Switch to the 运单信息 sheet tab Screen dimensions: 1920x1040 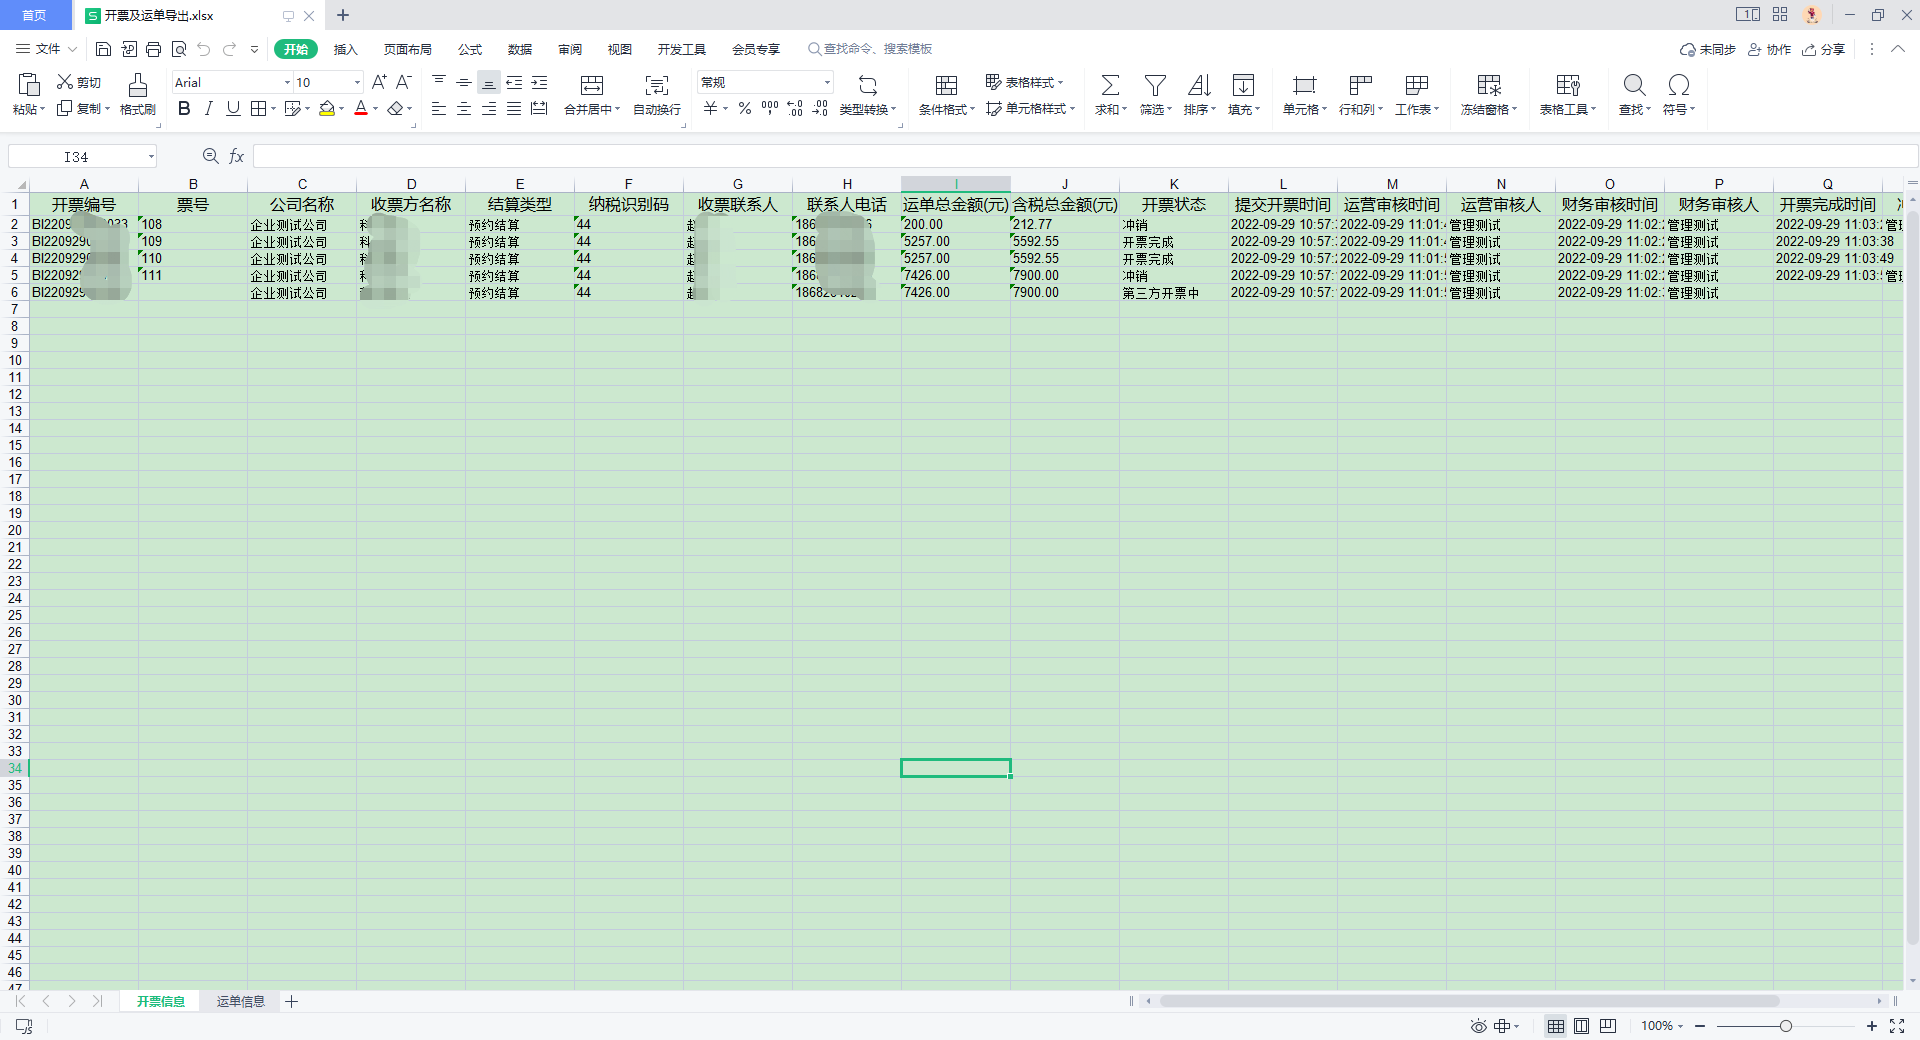[x=240, y=1001]
